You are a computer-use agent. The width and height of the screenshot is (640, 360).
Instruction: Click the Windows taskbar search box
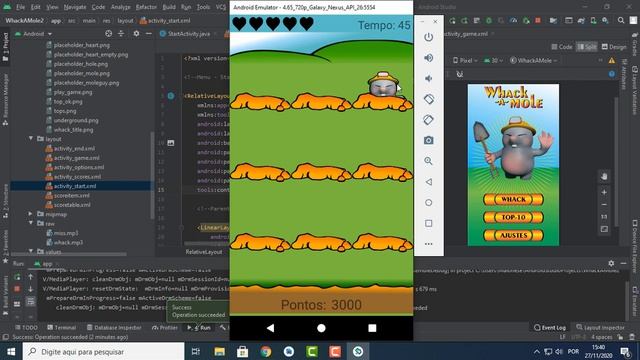tap(104, 351)
